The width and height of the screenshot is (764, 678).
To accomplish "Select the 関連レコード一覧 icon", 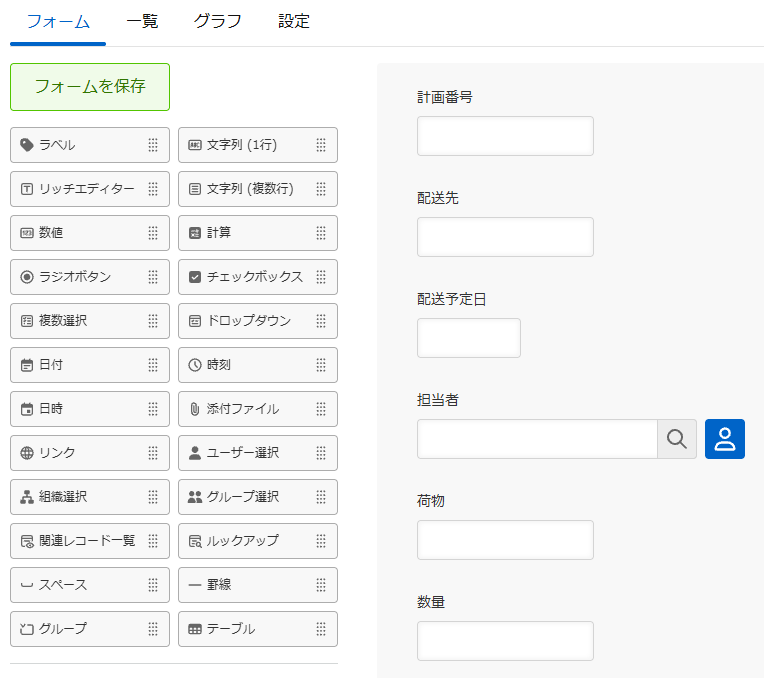I will coord(27,541).
